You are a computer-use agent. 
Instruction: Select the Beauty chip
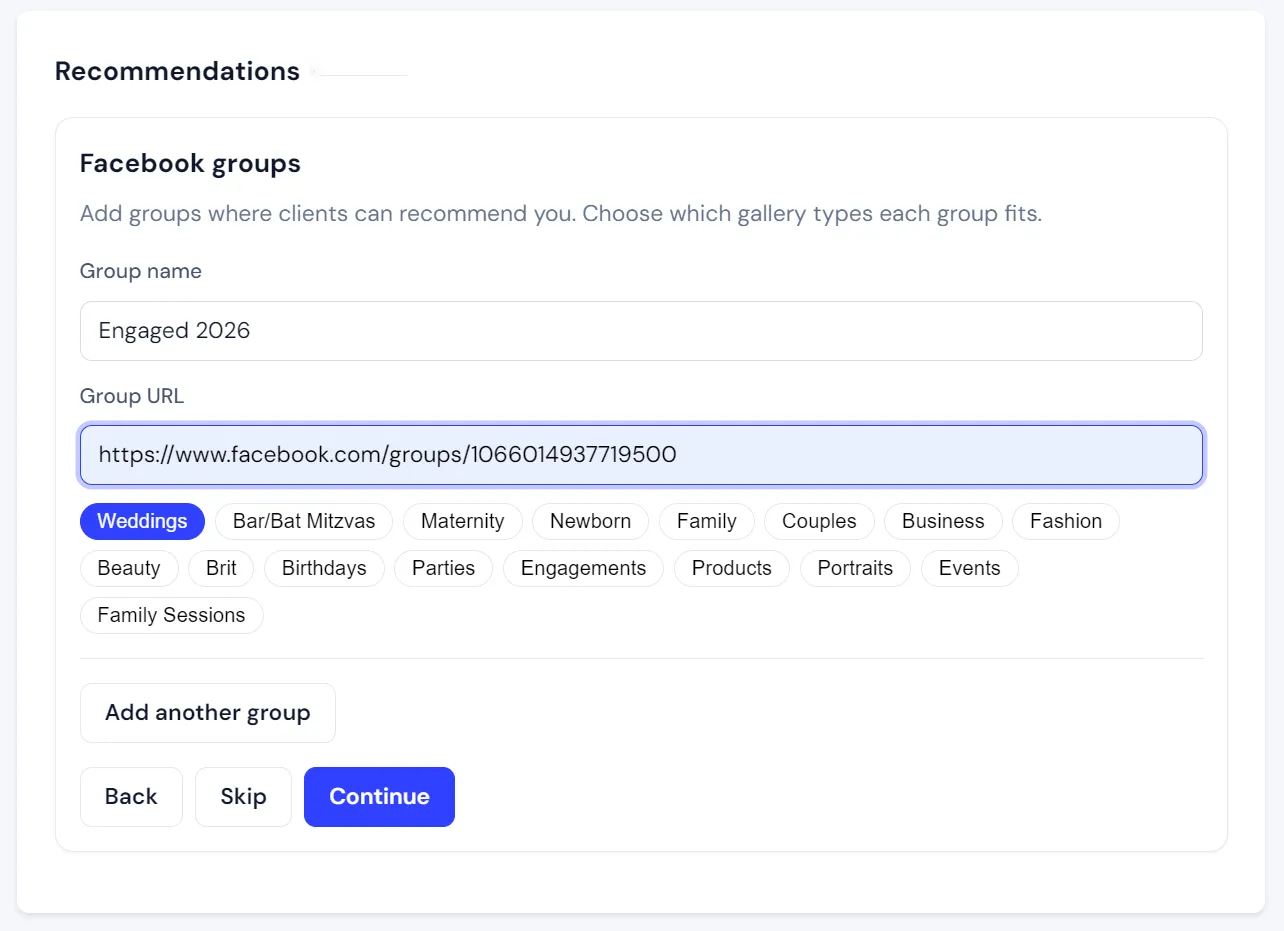coord(129,568)
